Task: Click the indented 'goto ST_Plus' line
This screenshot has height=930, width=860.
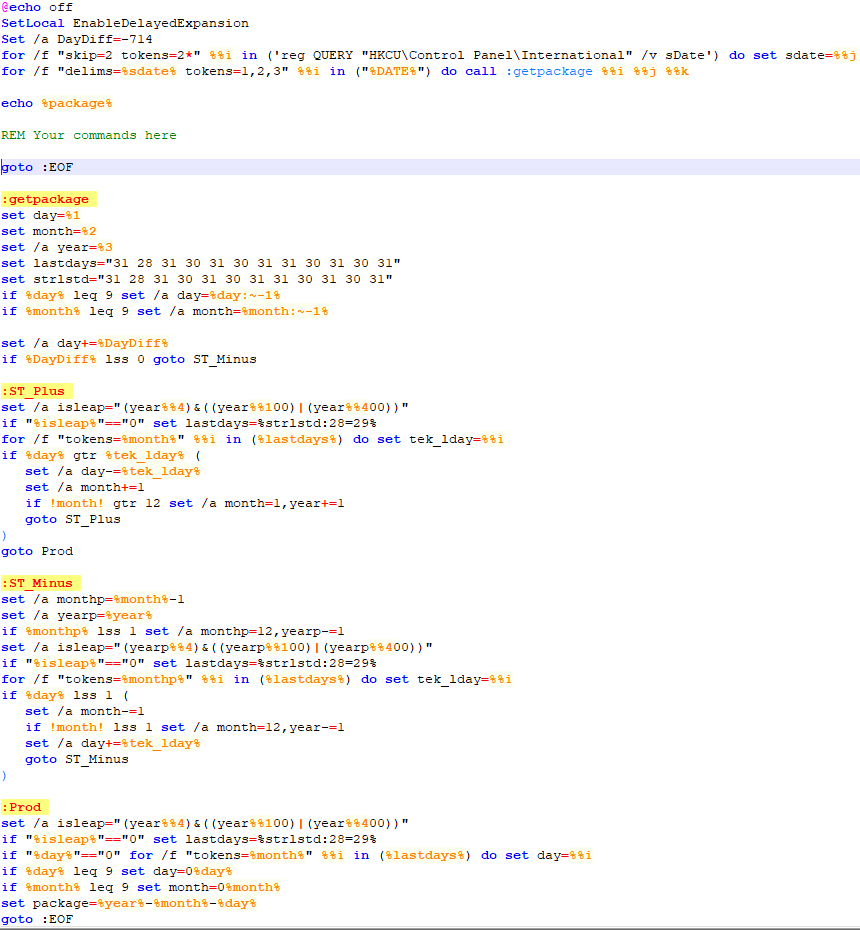Action: (x=72, y=520)
